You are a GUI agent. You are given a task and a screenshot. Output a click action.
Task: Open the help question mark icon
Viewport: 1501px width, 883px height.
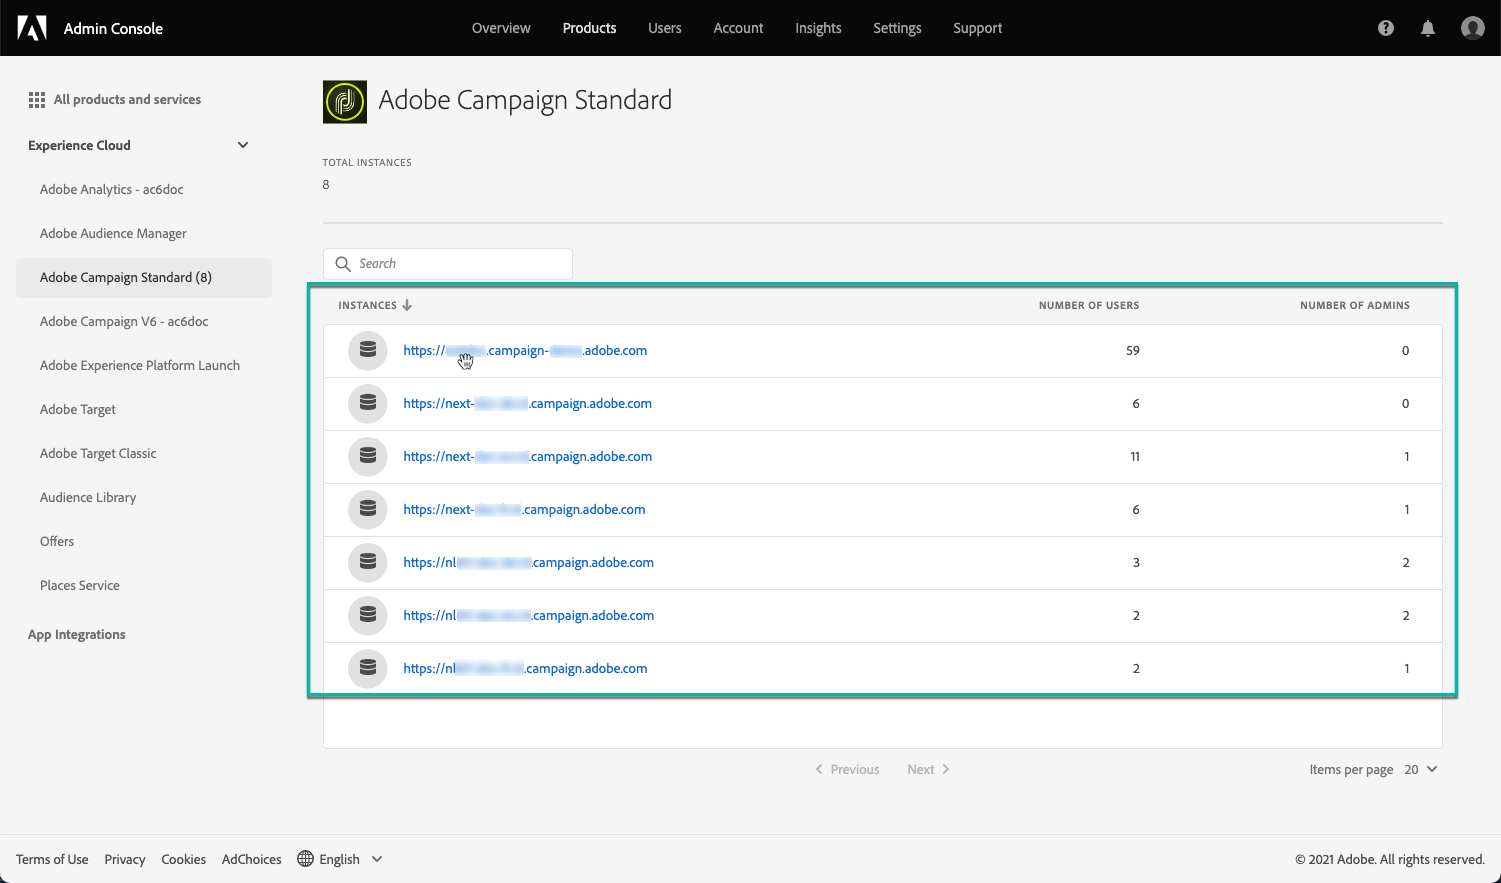(x=1386, y=28)
